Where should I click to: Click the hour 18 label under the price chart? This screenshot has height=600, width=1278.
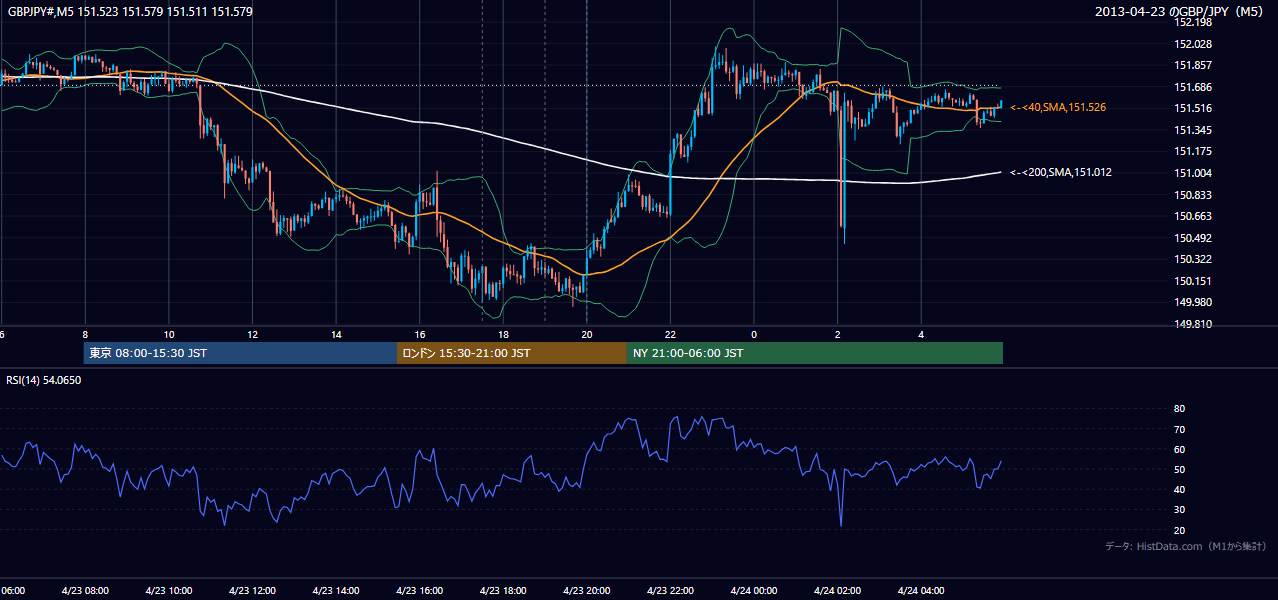pos(504,334)
